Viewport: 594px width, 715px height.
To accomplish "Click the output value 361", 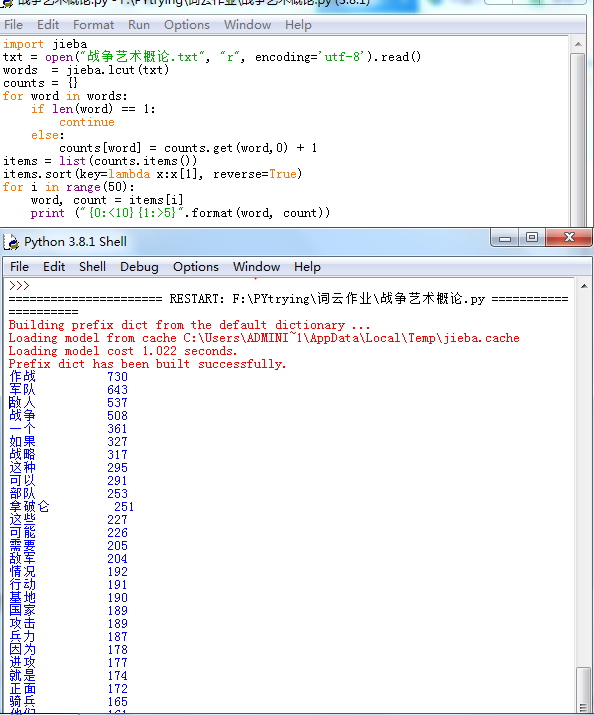I will (117, 429).
